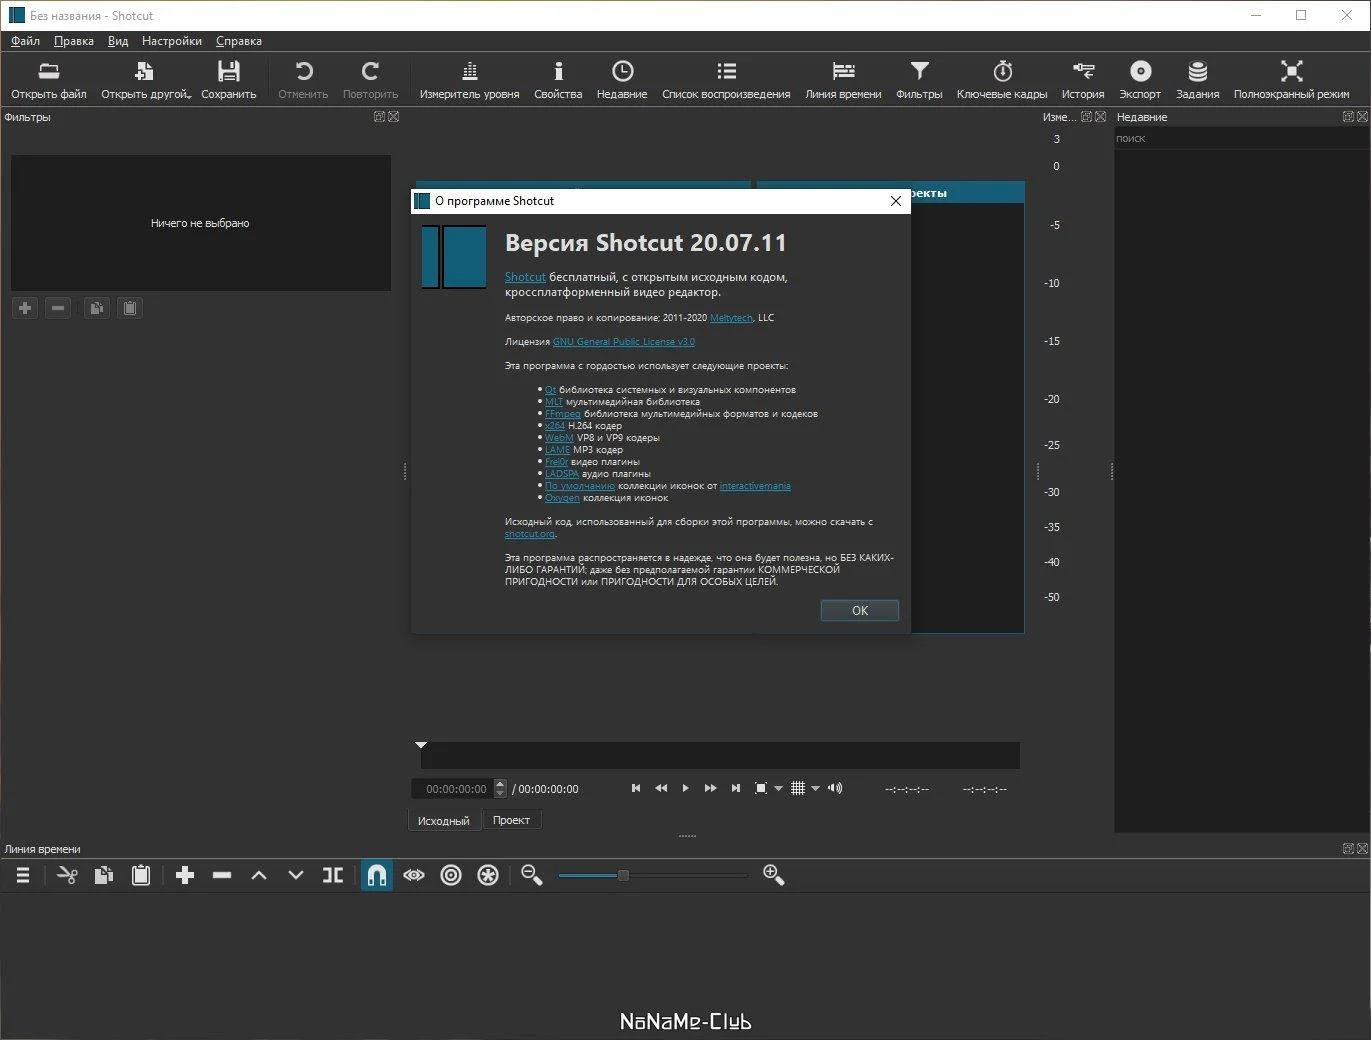Click timeline zoom out magnifier
This screenshot has height=1040, width=1371.
coord(532,875)
